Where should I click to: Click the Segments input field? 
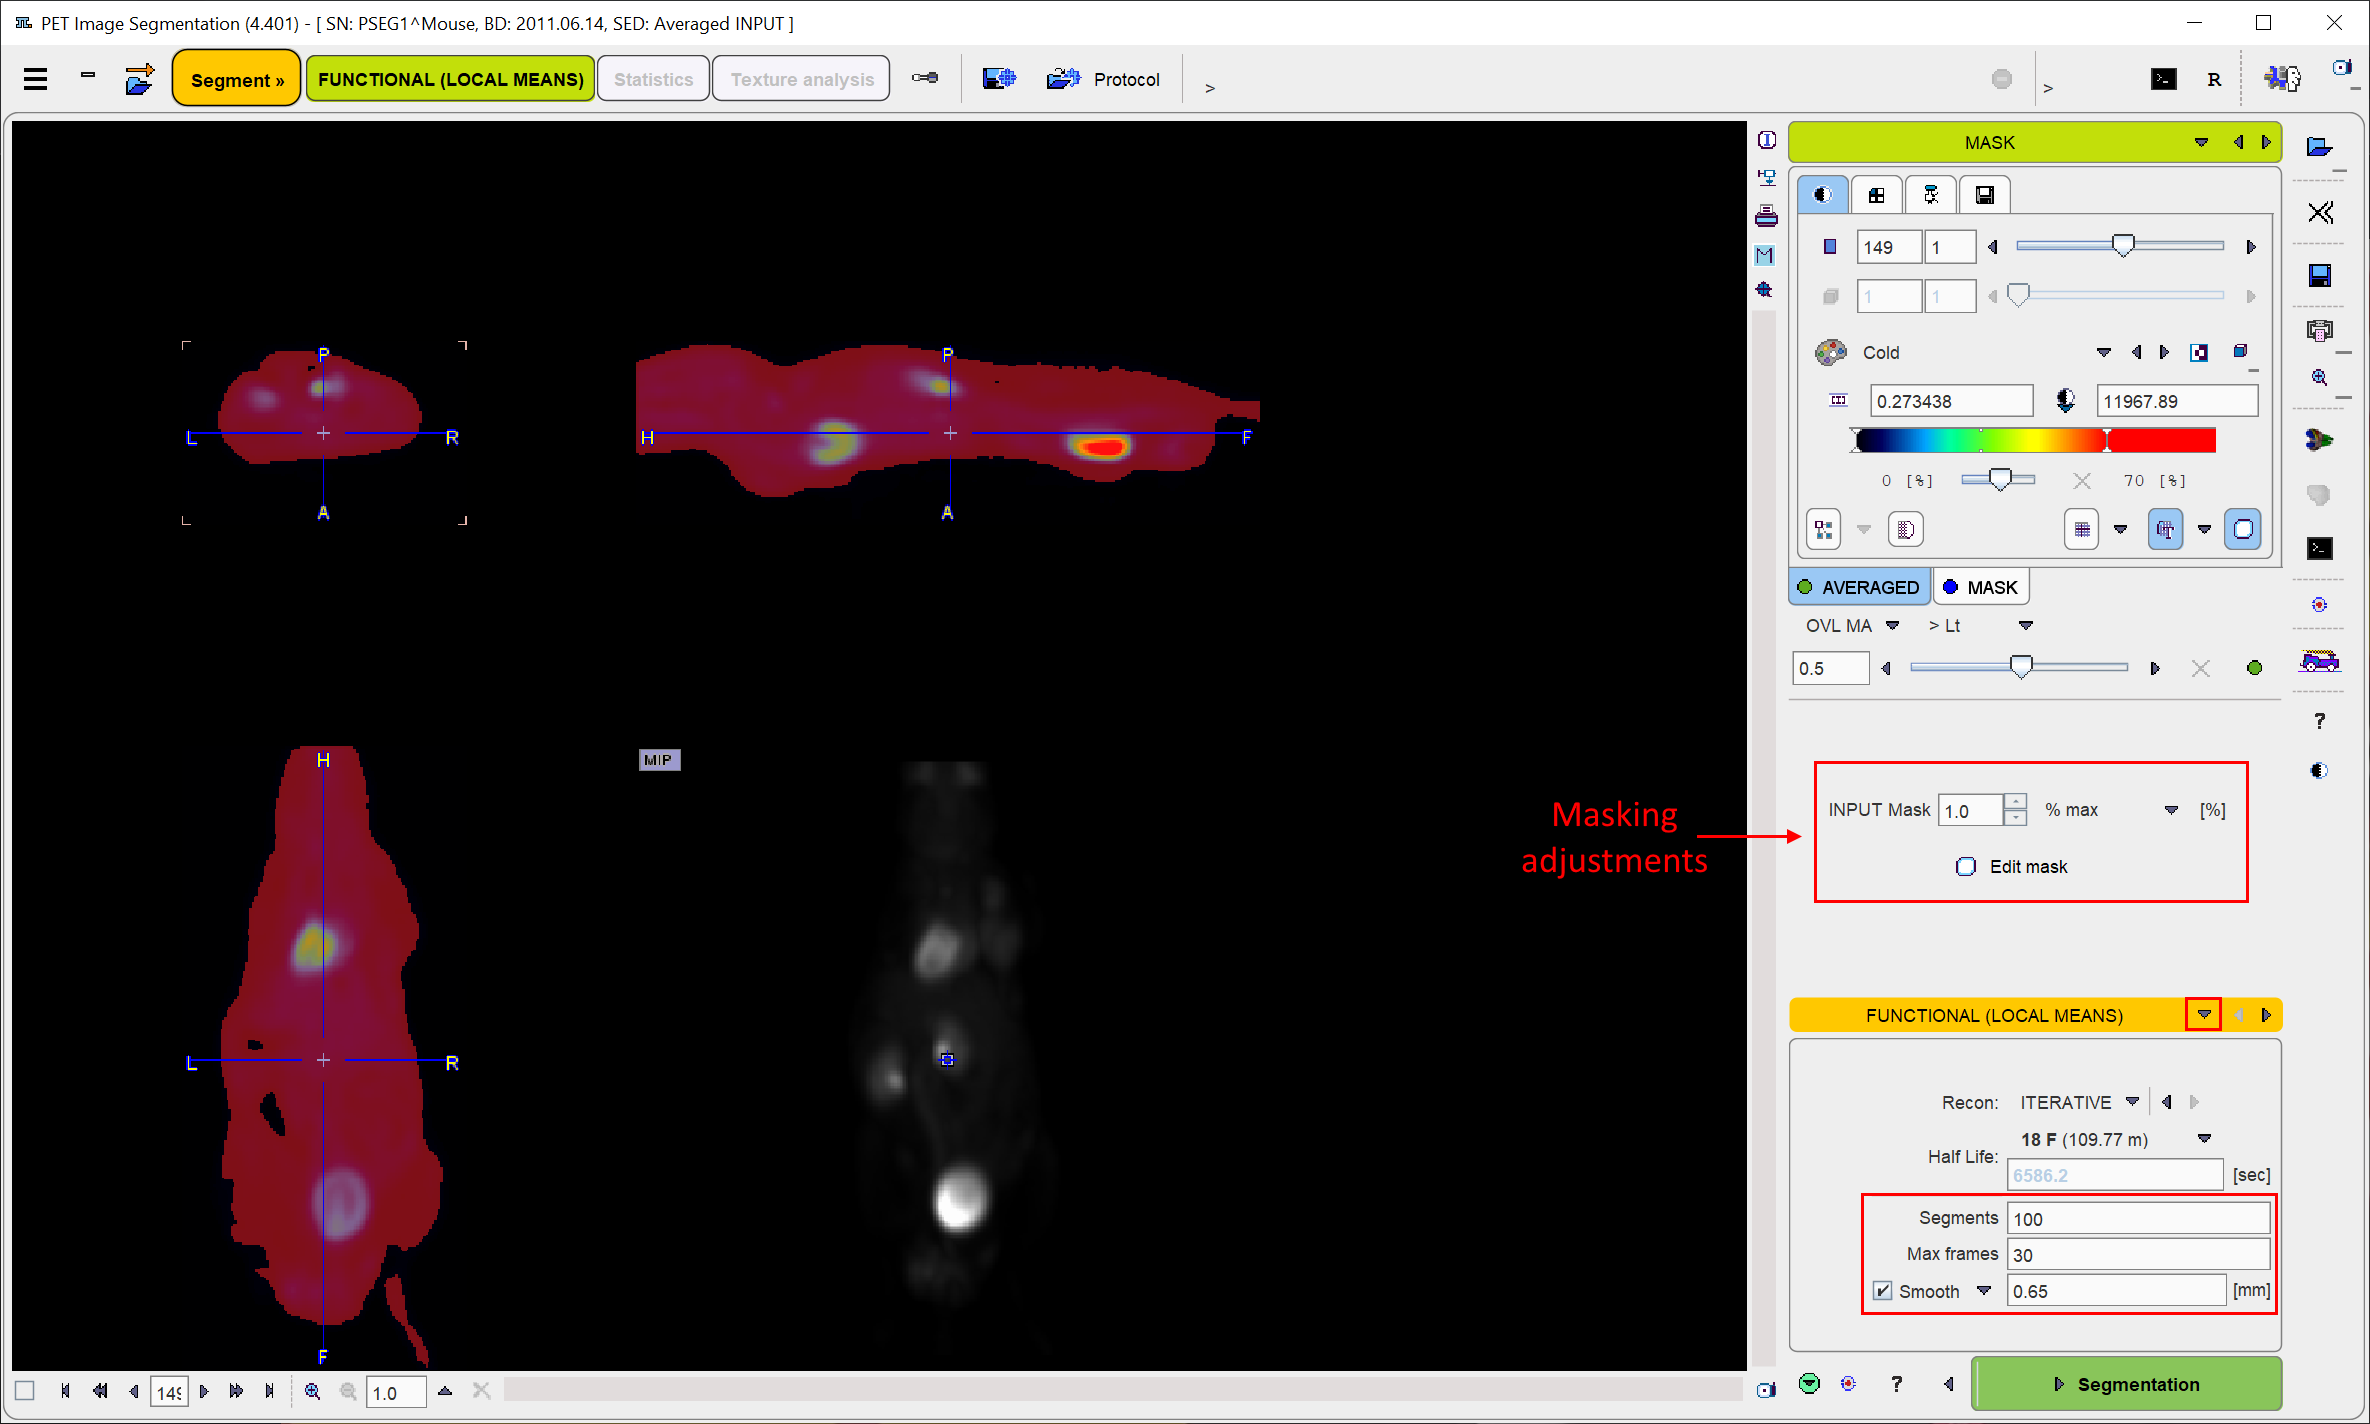point(2138,1218)
